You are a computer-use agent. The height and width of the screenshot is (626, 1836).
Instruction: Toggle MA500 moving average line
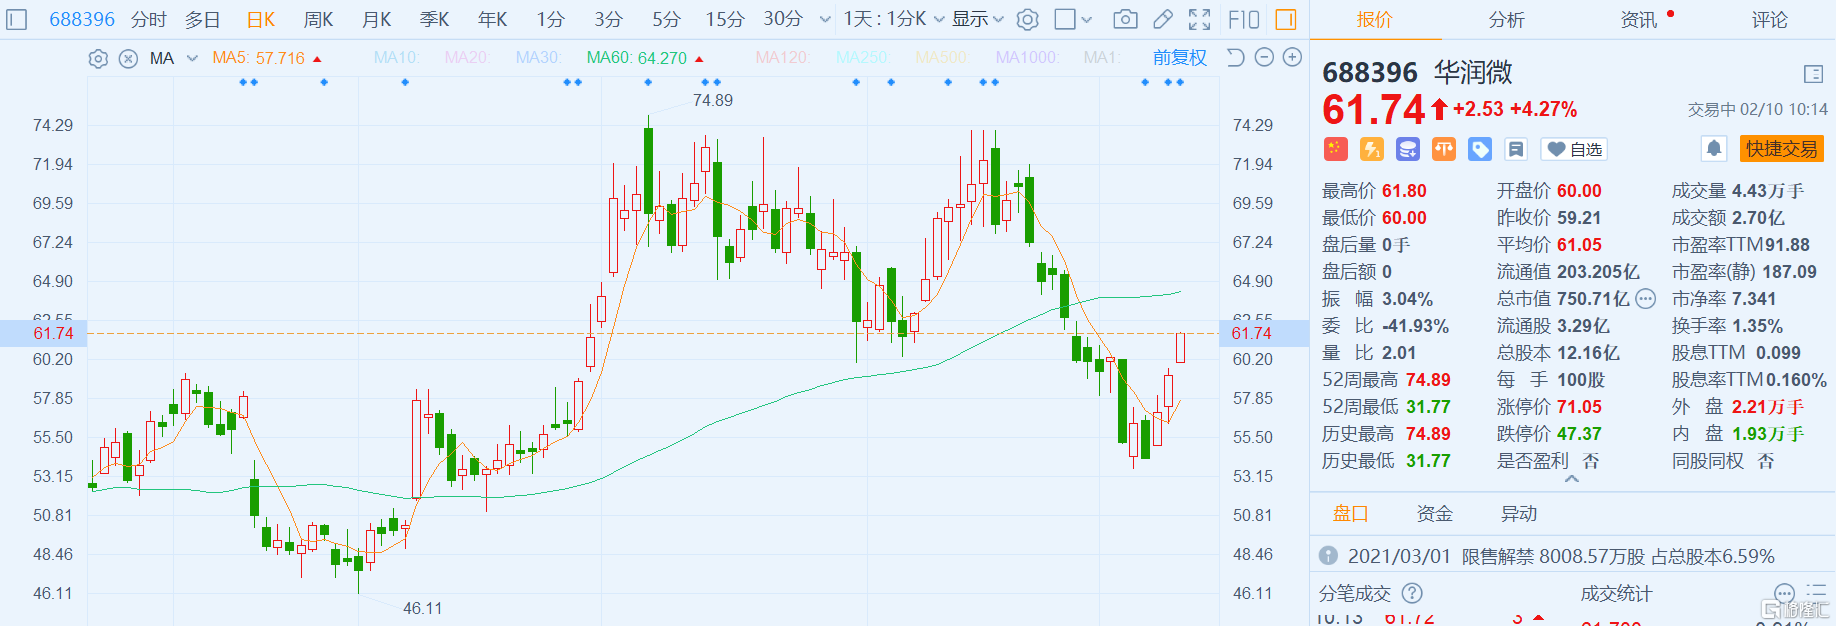click(941, 58)
